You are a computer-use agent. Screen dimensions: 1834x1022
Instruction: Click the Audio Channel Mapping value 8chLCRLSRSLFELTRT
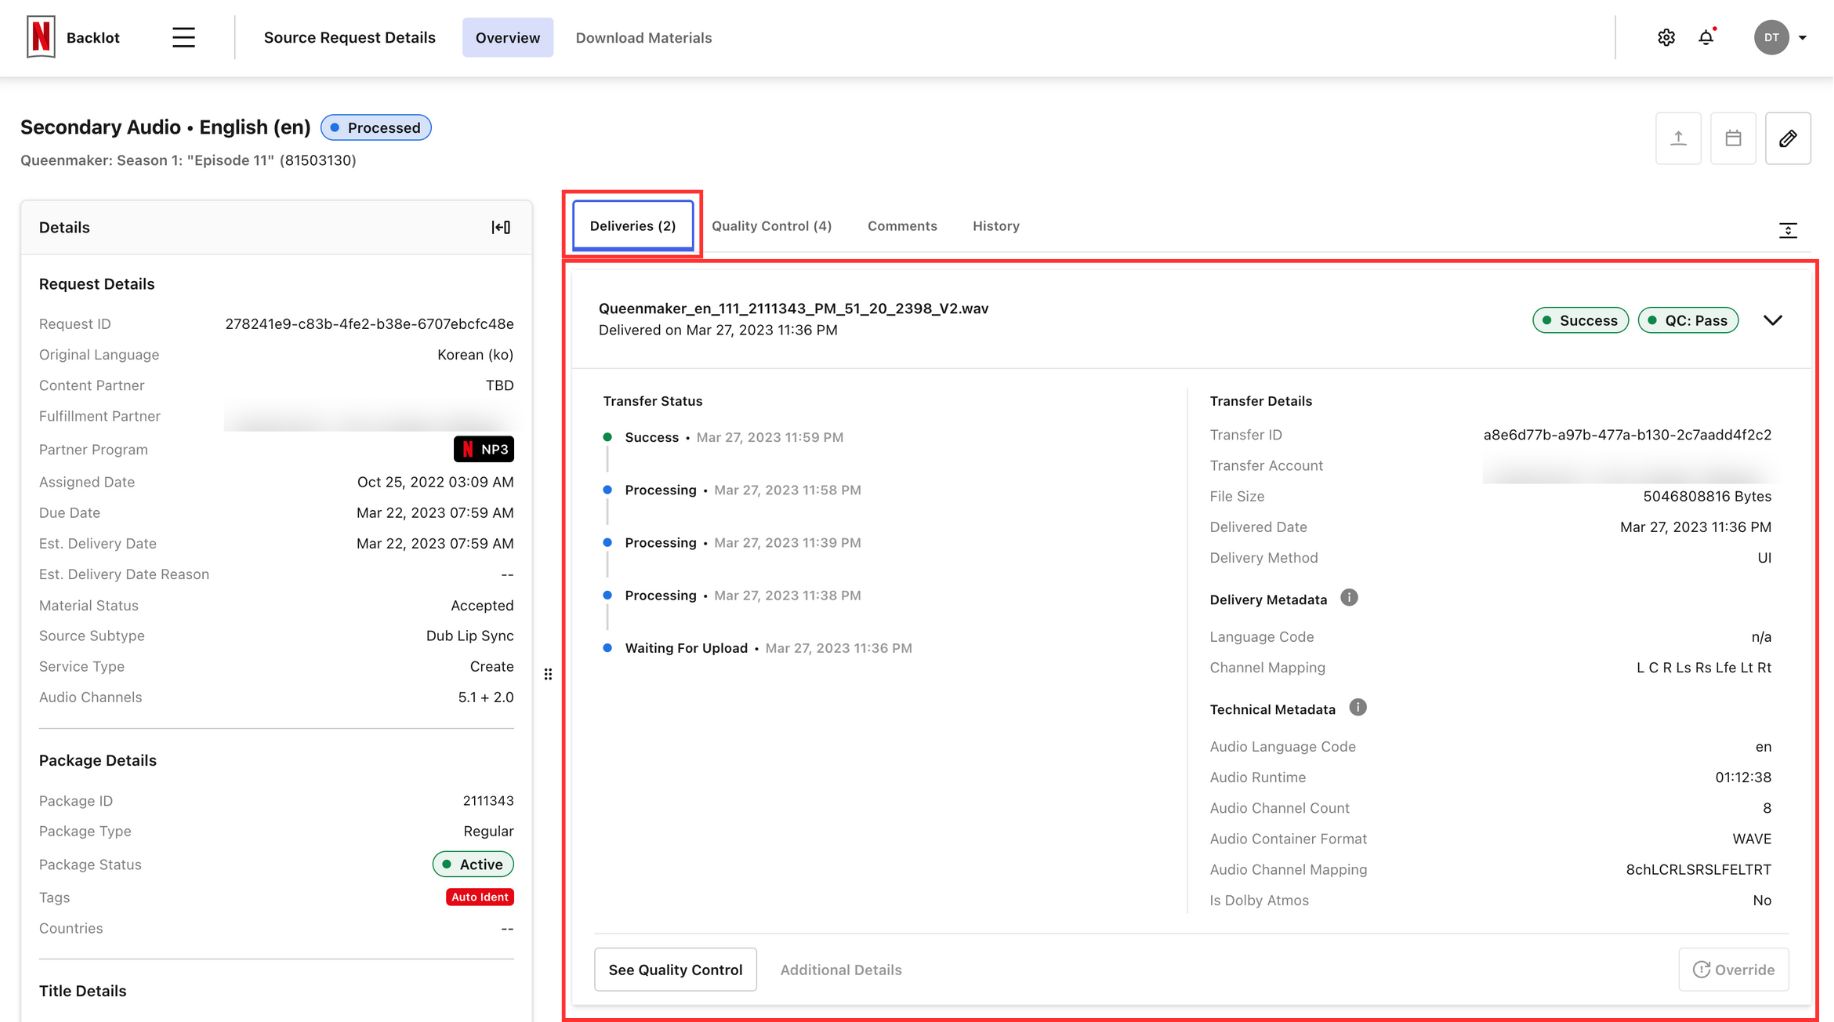coord(1698,870)
